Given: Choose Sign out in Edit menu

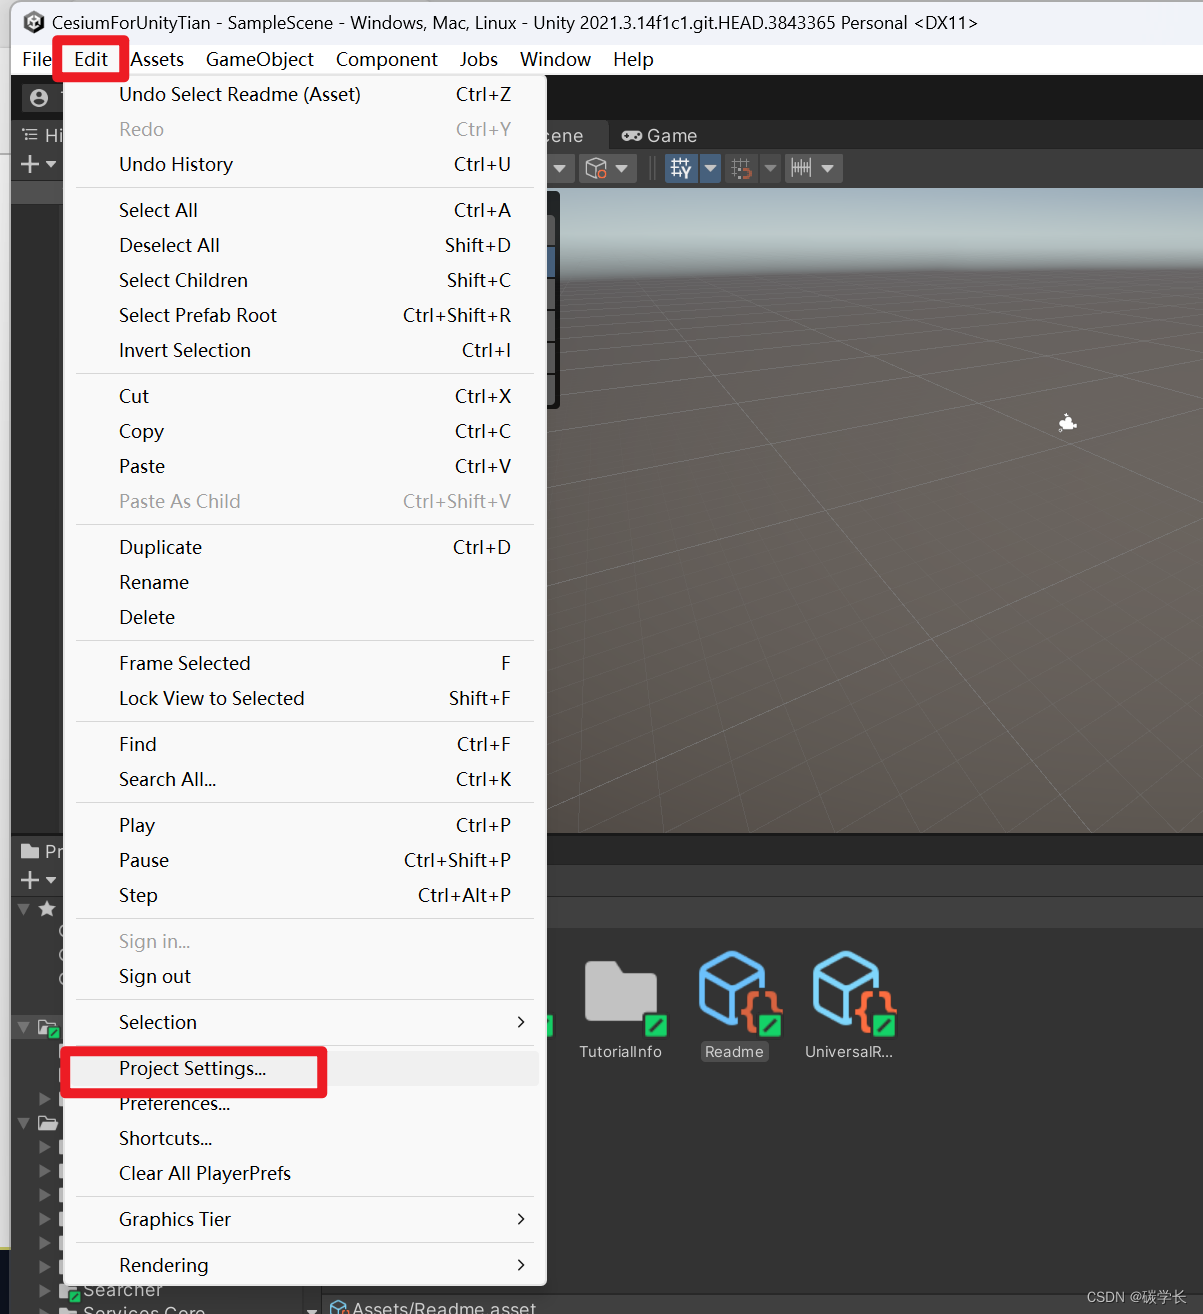Looking at the screenshot, I should click(x=305, y=976).
